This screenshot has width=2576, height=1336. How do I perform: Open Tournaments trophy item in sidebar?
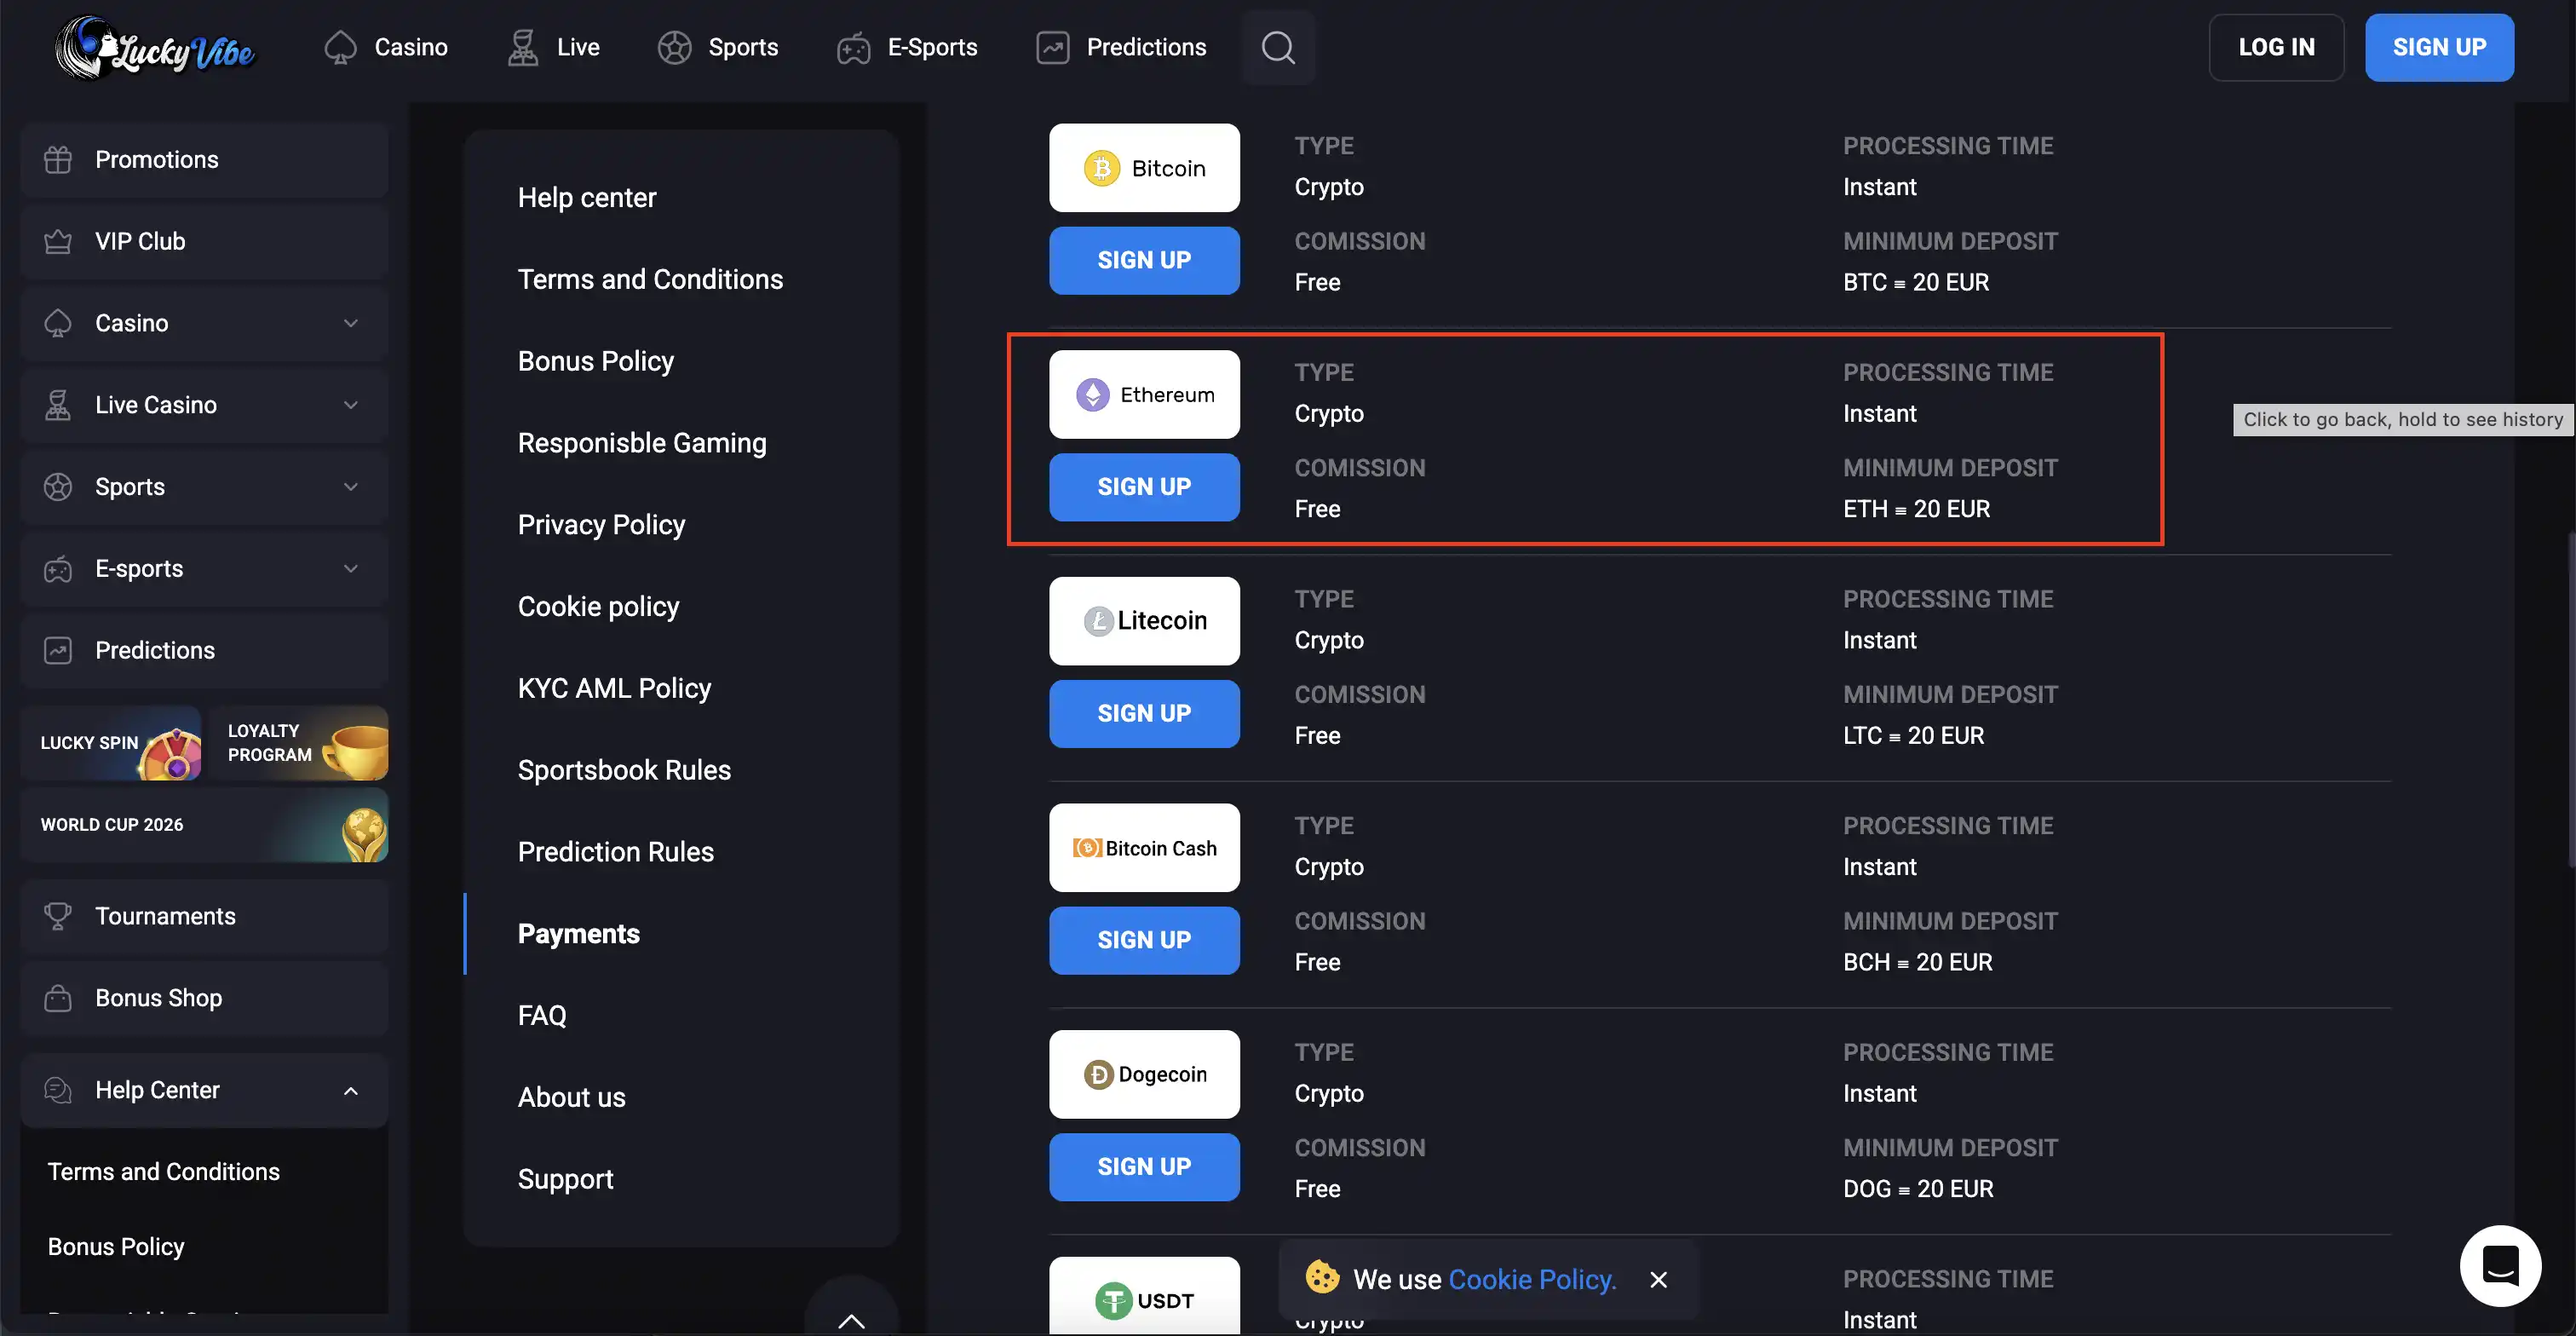204,917
